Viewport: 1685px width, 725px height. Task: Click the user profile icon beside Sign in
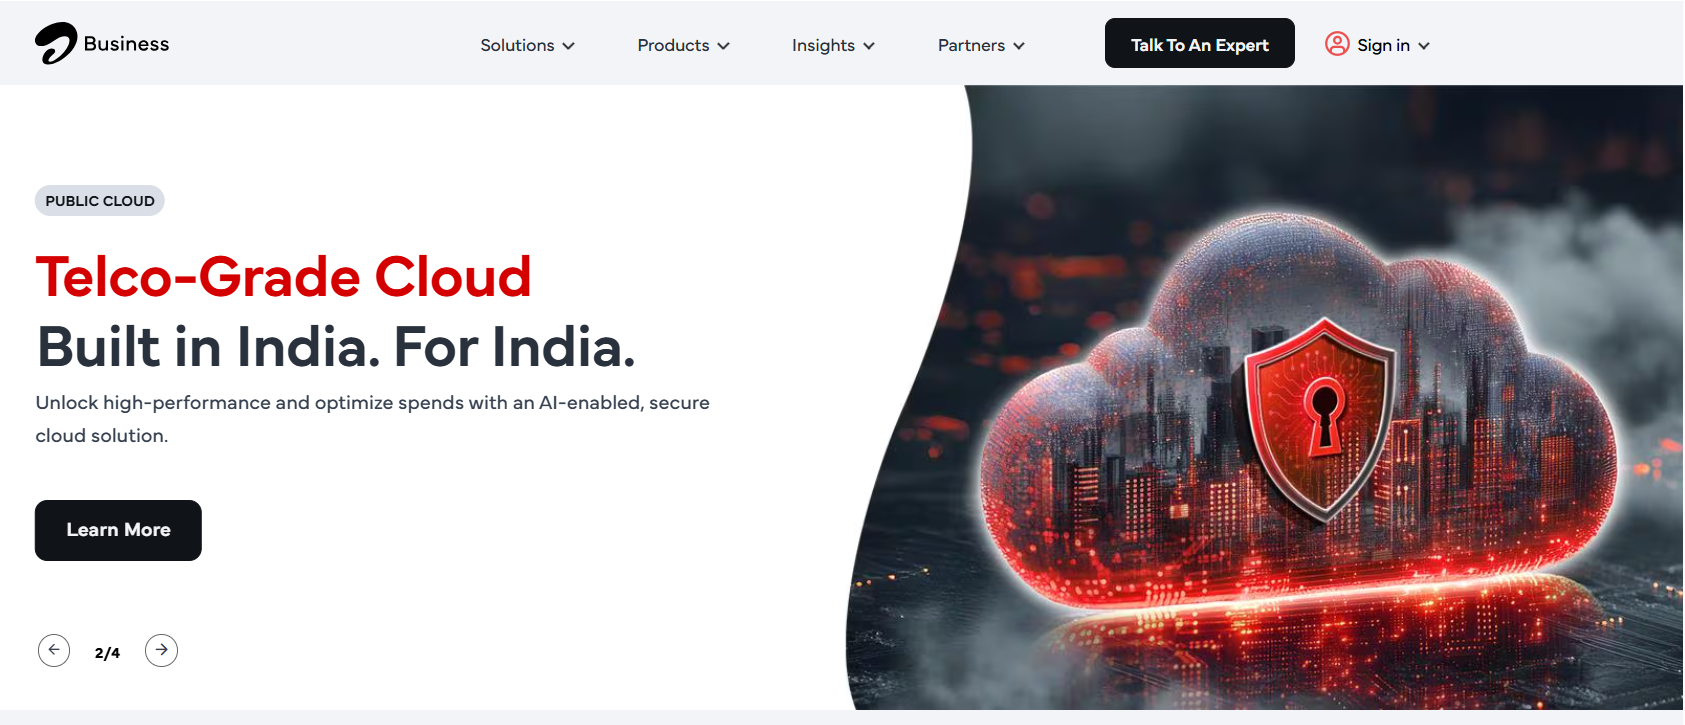1337,44
